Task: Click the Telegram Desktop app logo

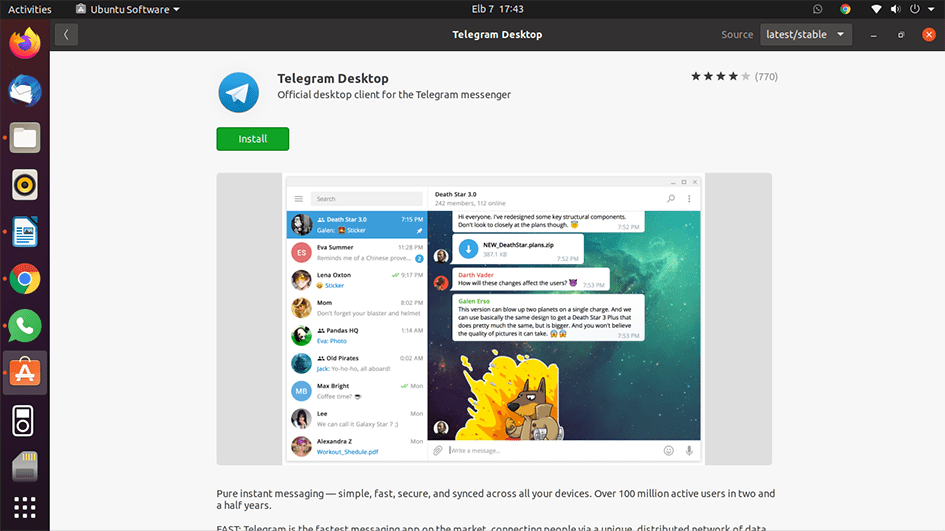Action: (x=239, y=92)
